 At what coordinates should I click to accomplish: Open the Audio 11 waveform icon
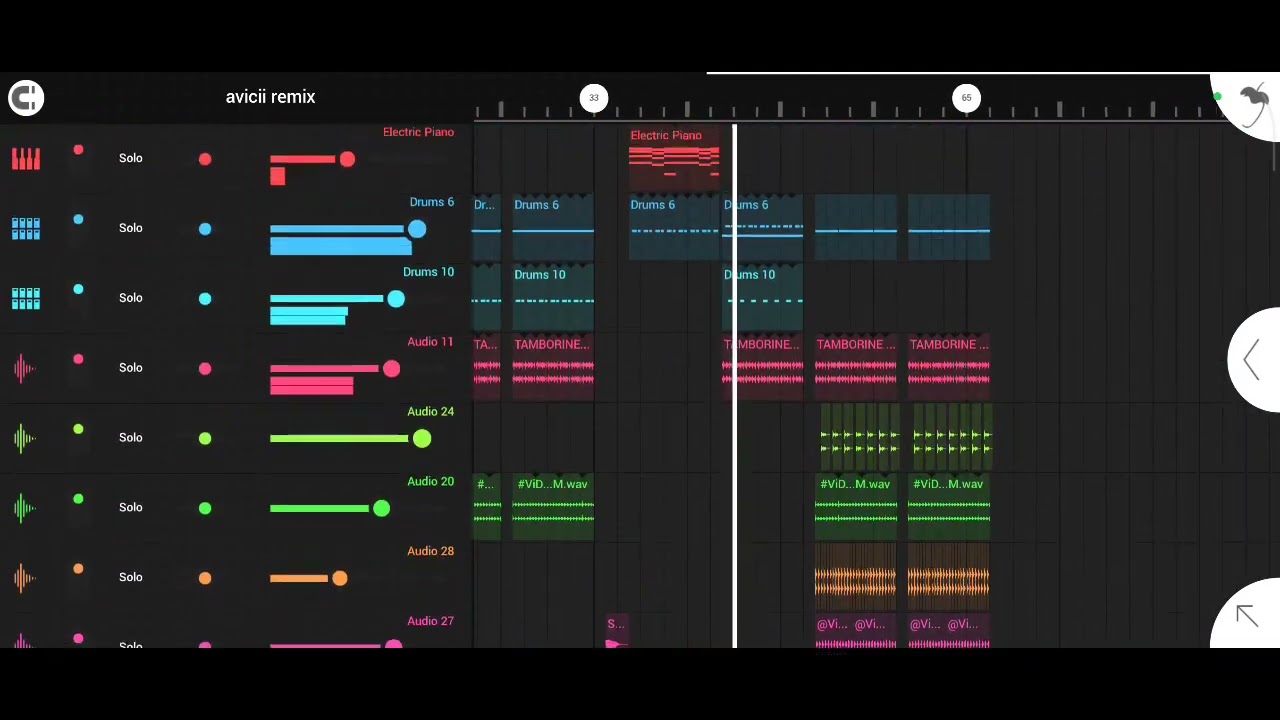[x=24, y=368]
